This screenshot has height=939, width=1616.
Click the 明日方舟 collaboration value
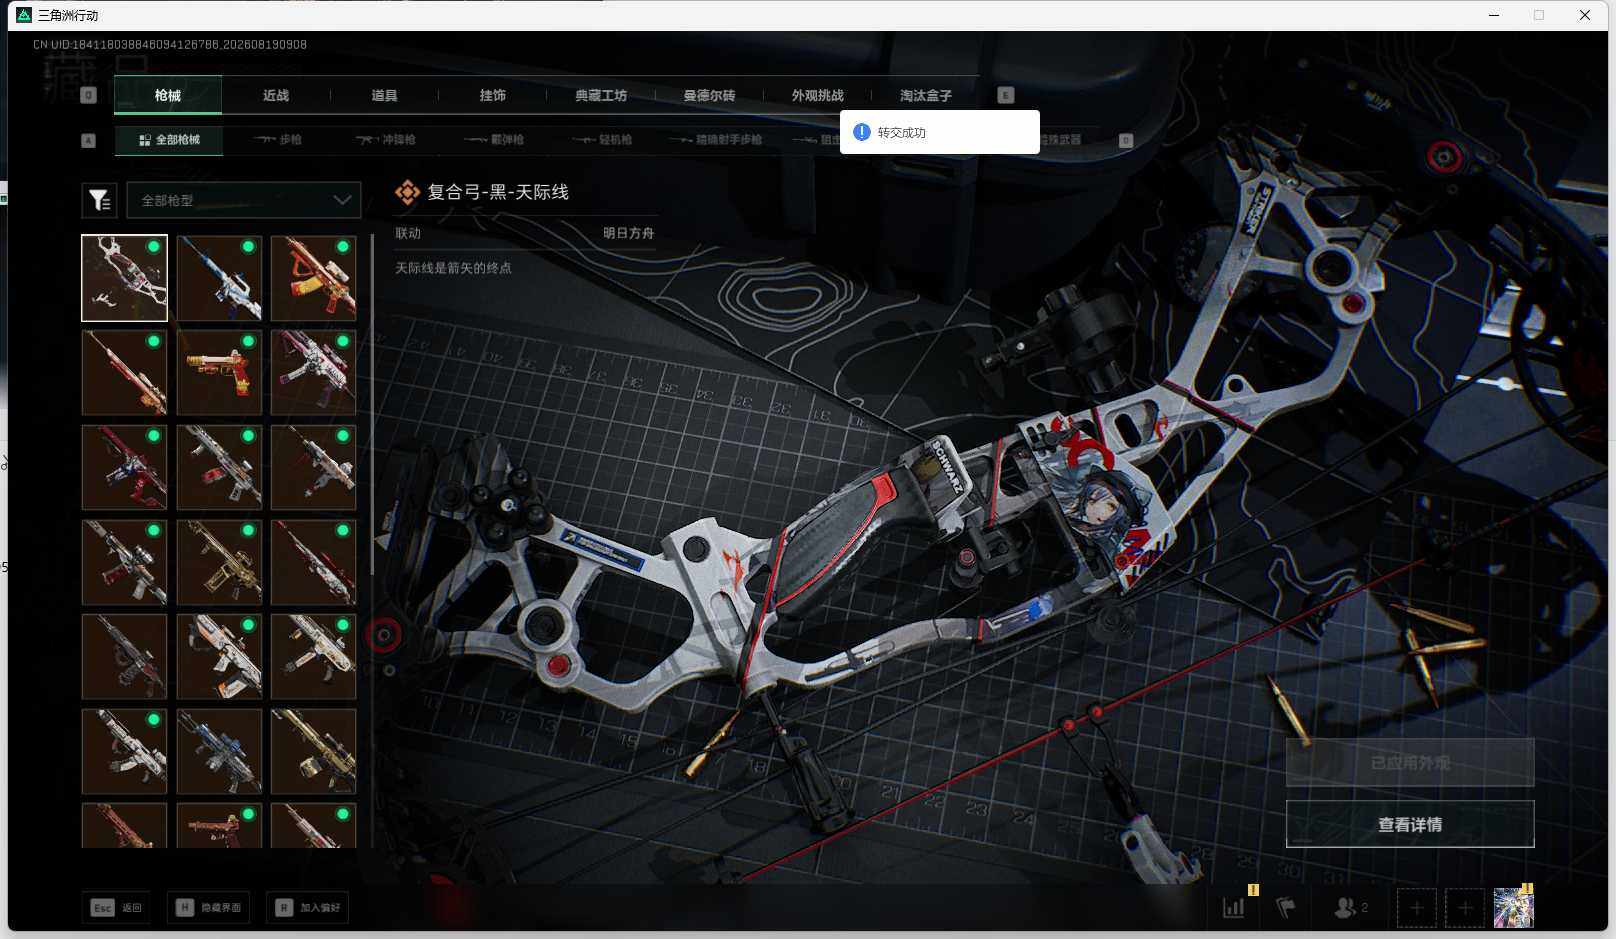pos(628,233)
